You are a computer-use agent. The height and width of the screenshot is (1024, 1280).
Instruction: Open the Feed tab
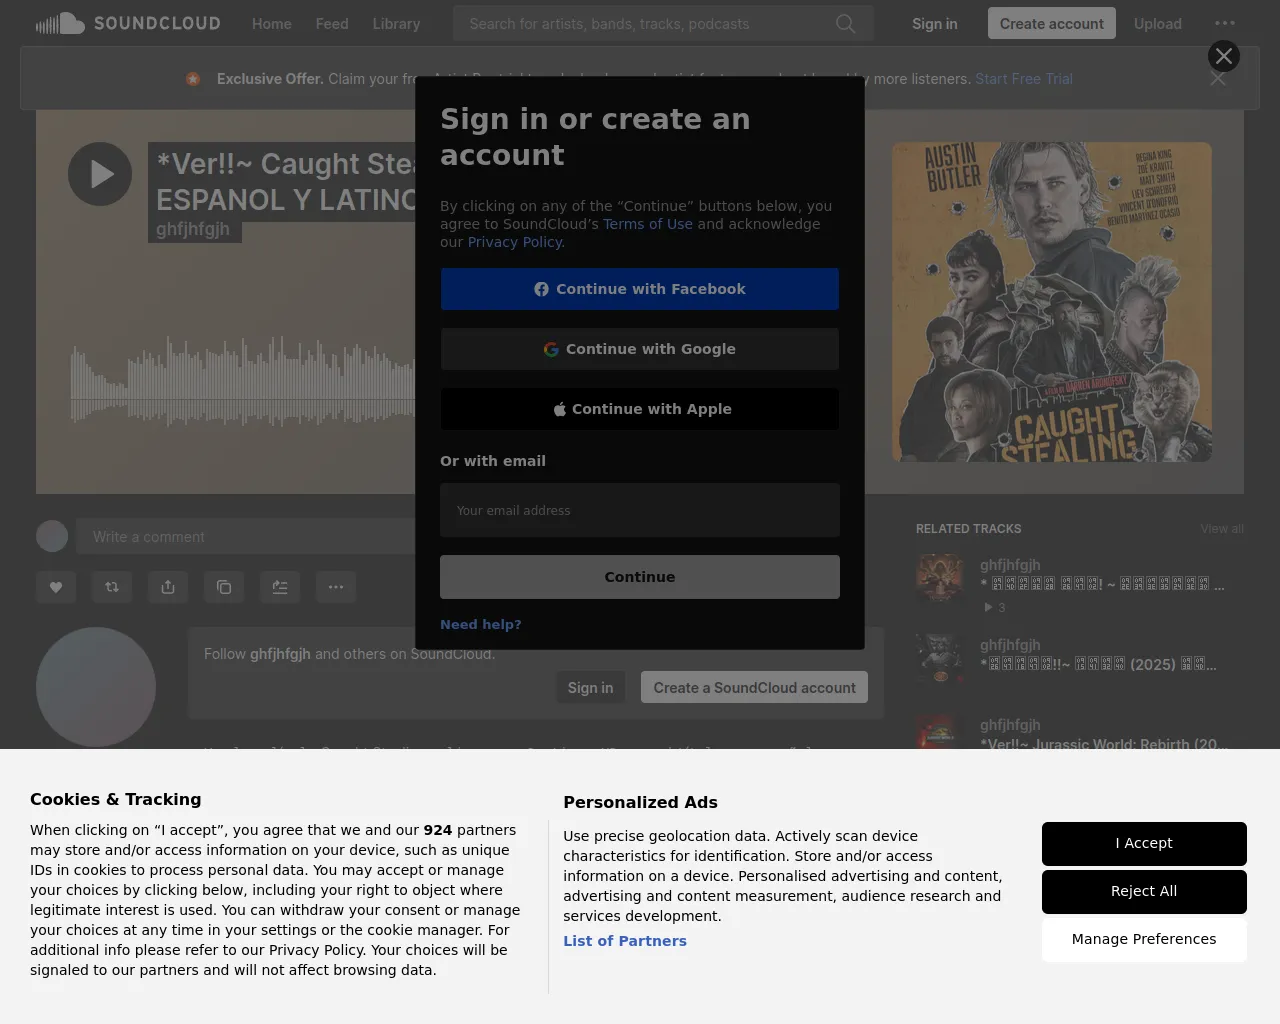click(x=332, y=23)
